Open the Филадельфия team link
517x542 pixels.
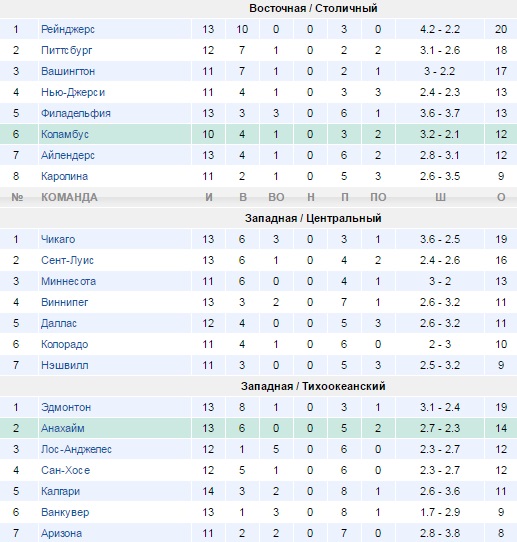click(x=76, y=113)
